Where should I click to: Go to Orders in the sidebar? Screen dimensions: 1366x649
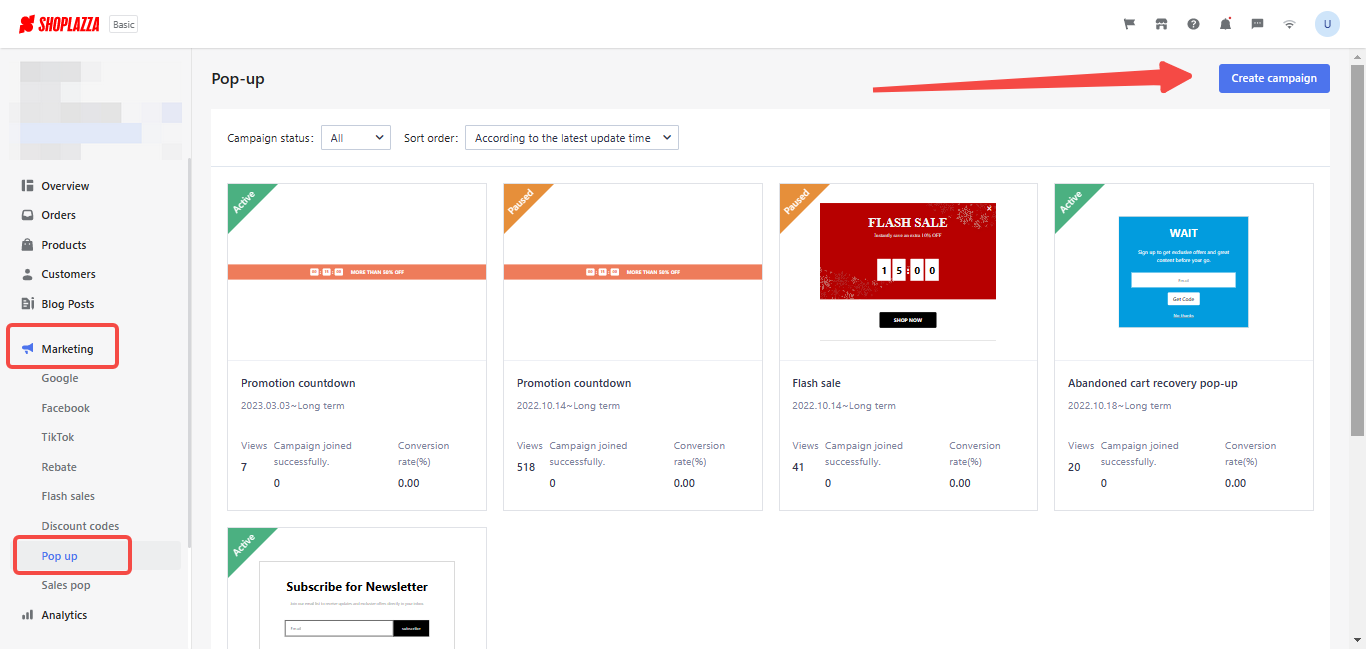click(58, 215)
